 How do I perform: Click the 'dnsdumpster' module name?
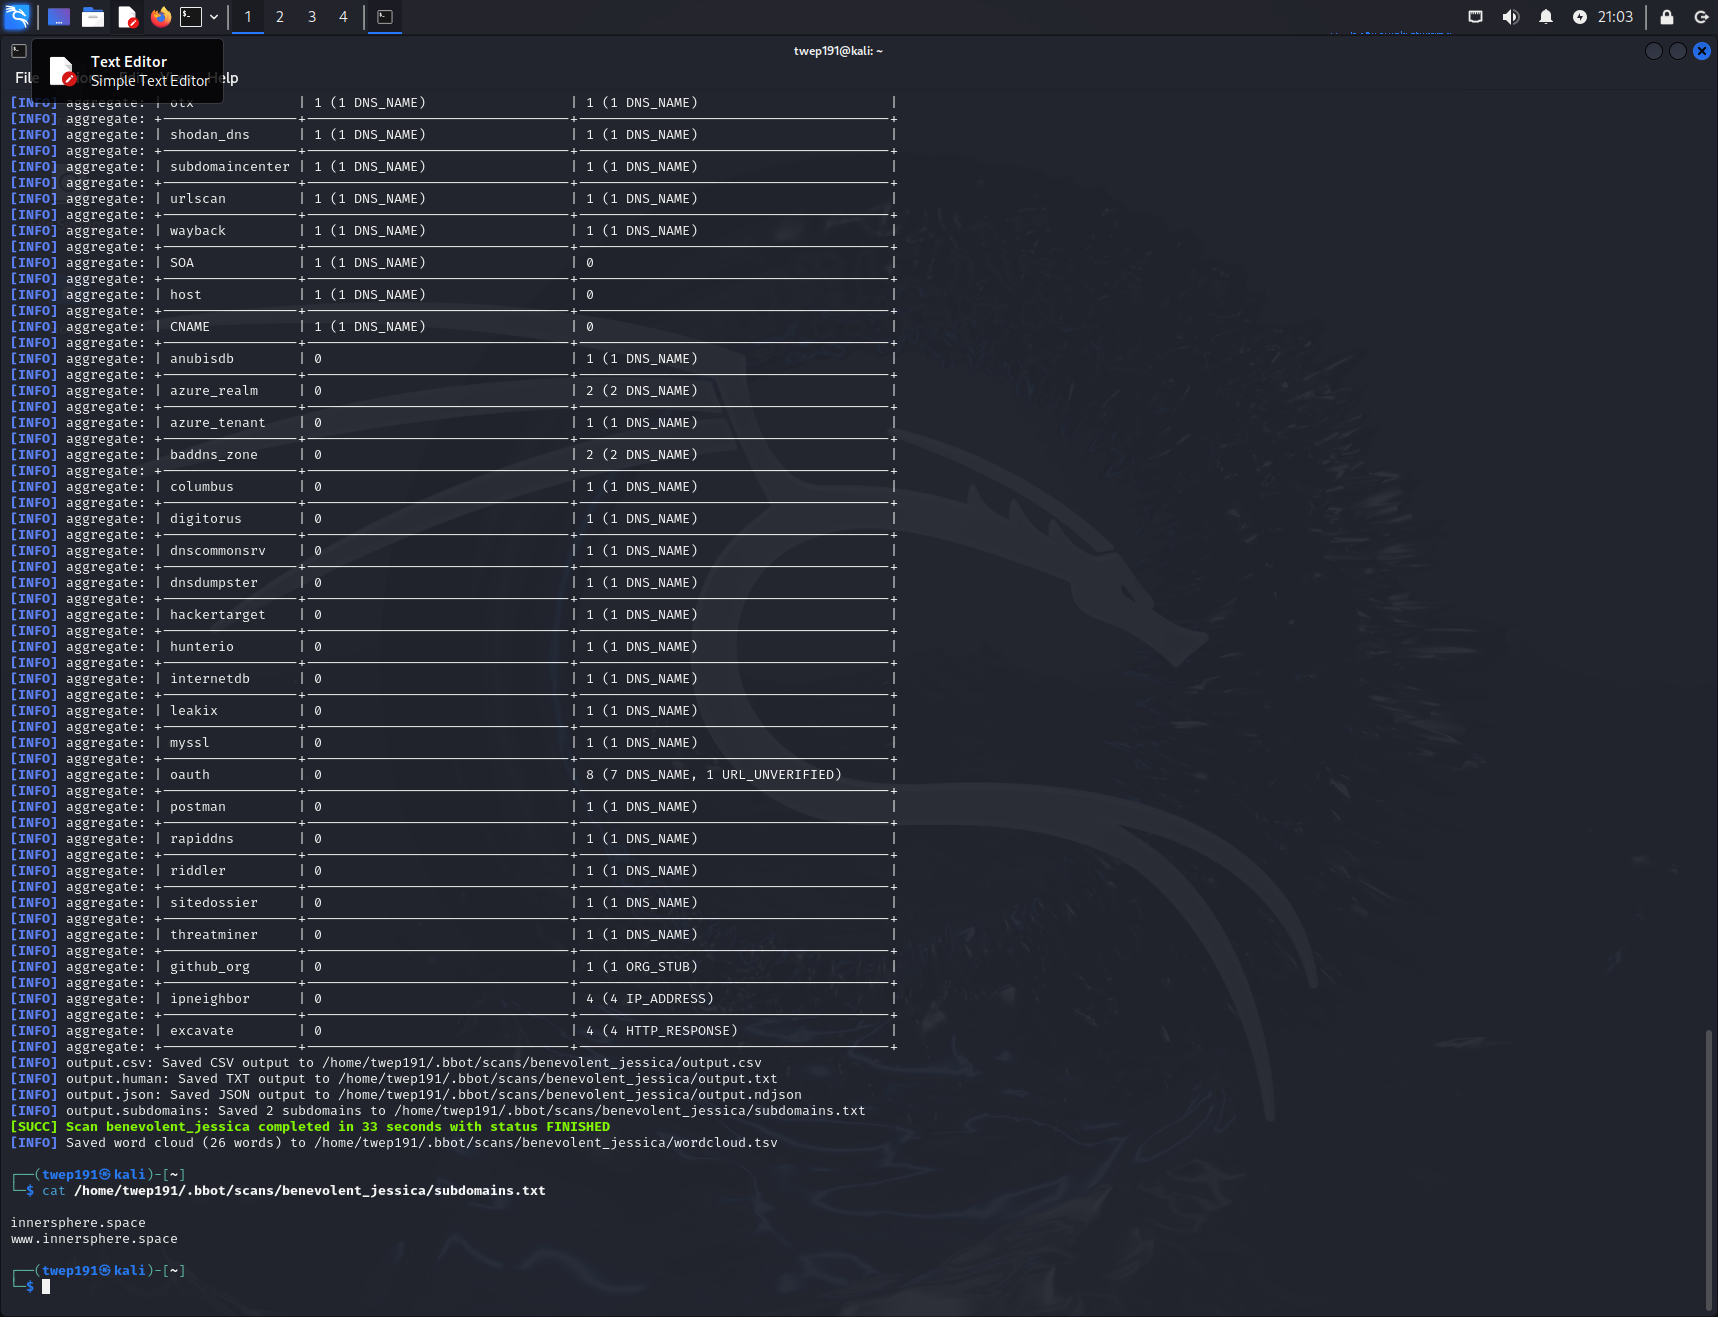click(x=214, y=583)
